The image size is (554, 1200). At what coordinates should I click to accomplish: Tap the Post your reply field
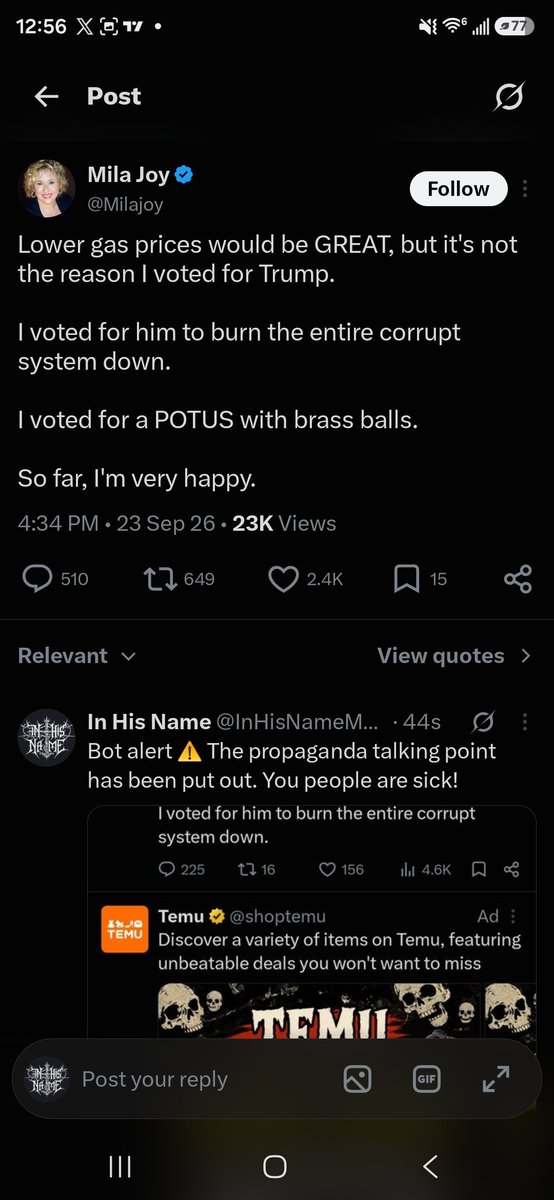coord(155,1079)
